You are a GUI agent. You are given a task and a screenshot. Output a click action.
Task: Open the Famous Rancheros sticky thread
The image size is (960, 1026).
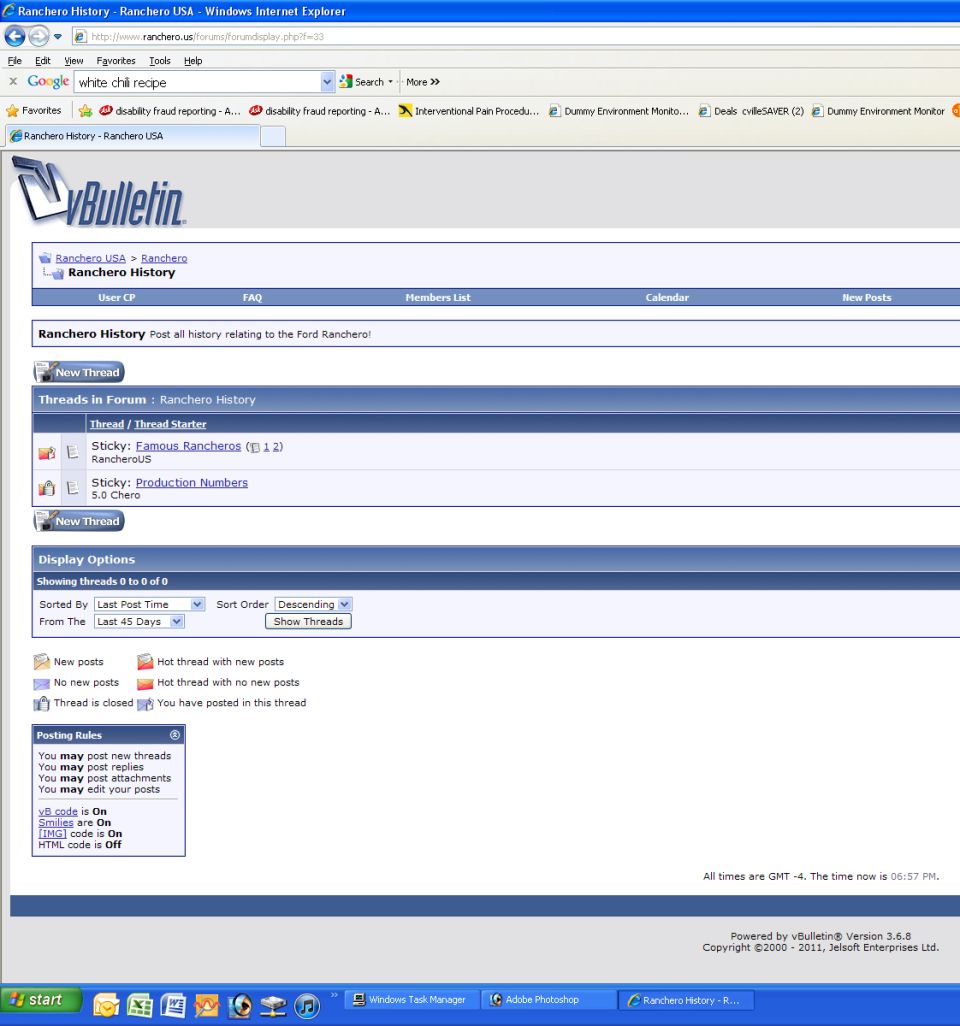pos(188,446)
